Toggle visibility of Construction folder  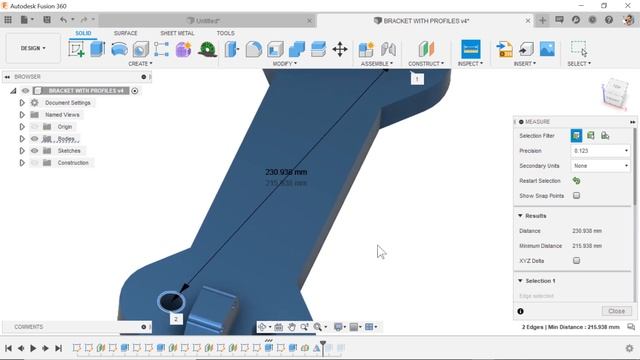[x=34, y=163]
